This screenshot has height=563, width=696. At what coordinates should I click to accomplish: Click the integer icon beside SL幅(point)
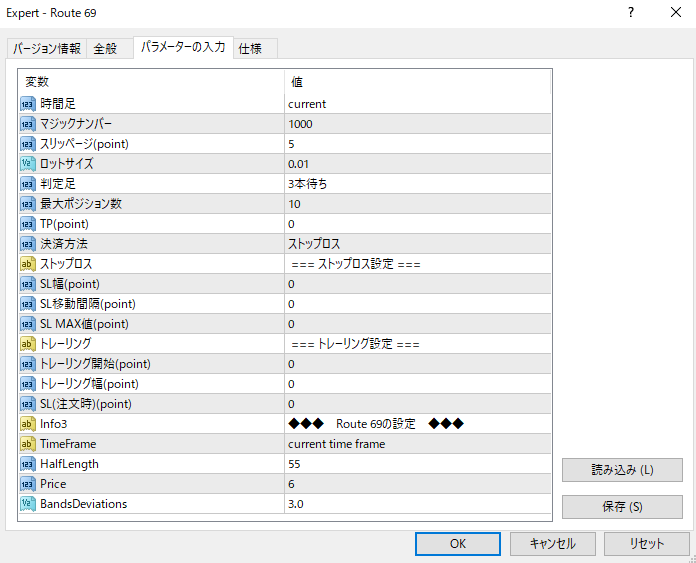[28, 284]
